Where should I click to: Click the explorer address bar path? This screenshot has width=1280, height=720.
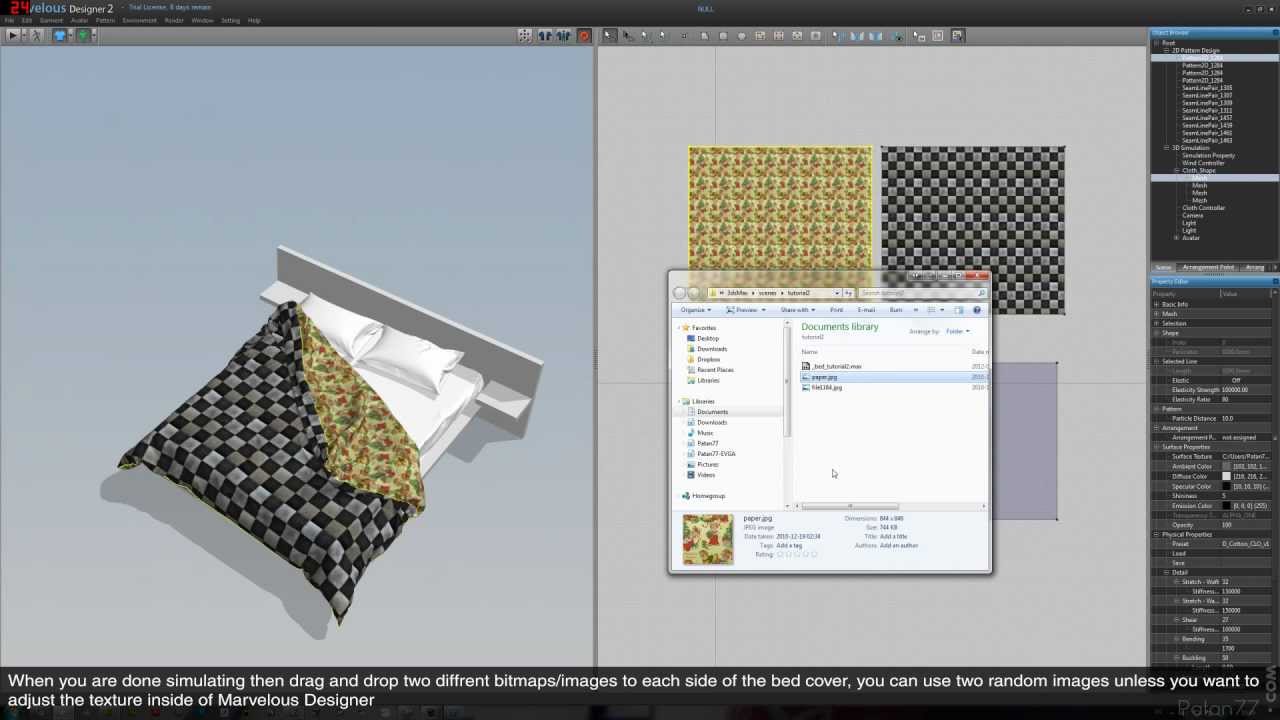775,293
